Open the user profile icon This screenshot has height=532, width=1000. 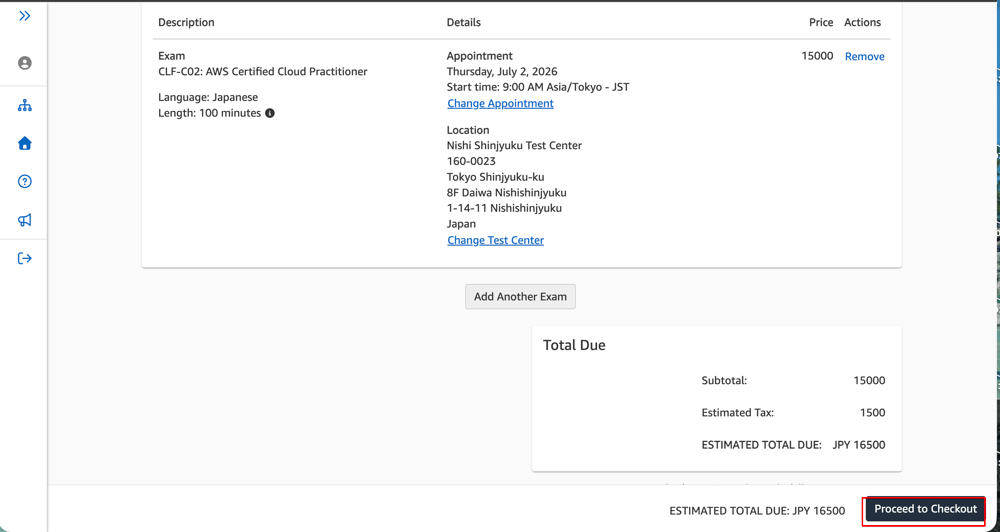[x=24, y=63]
